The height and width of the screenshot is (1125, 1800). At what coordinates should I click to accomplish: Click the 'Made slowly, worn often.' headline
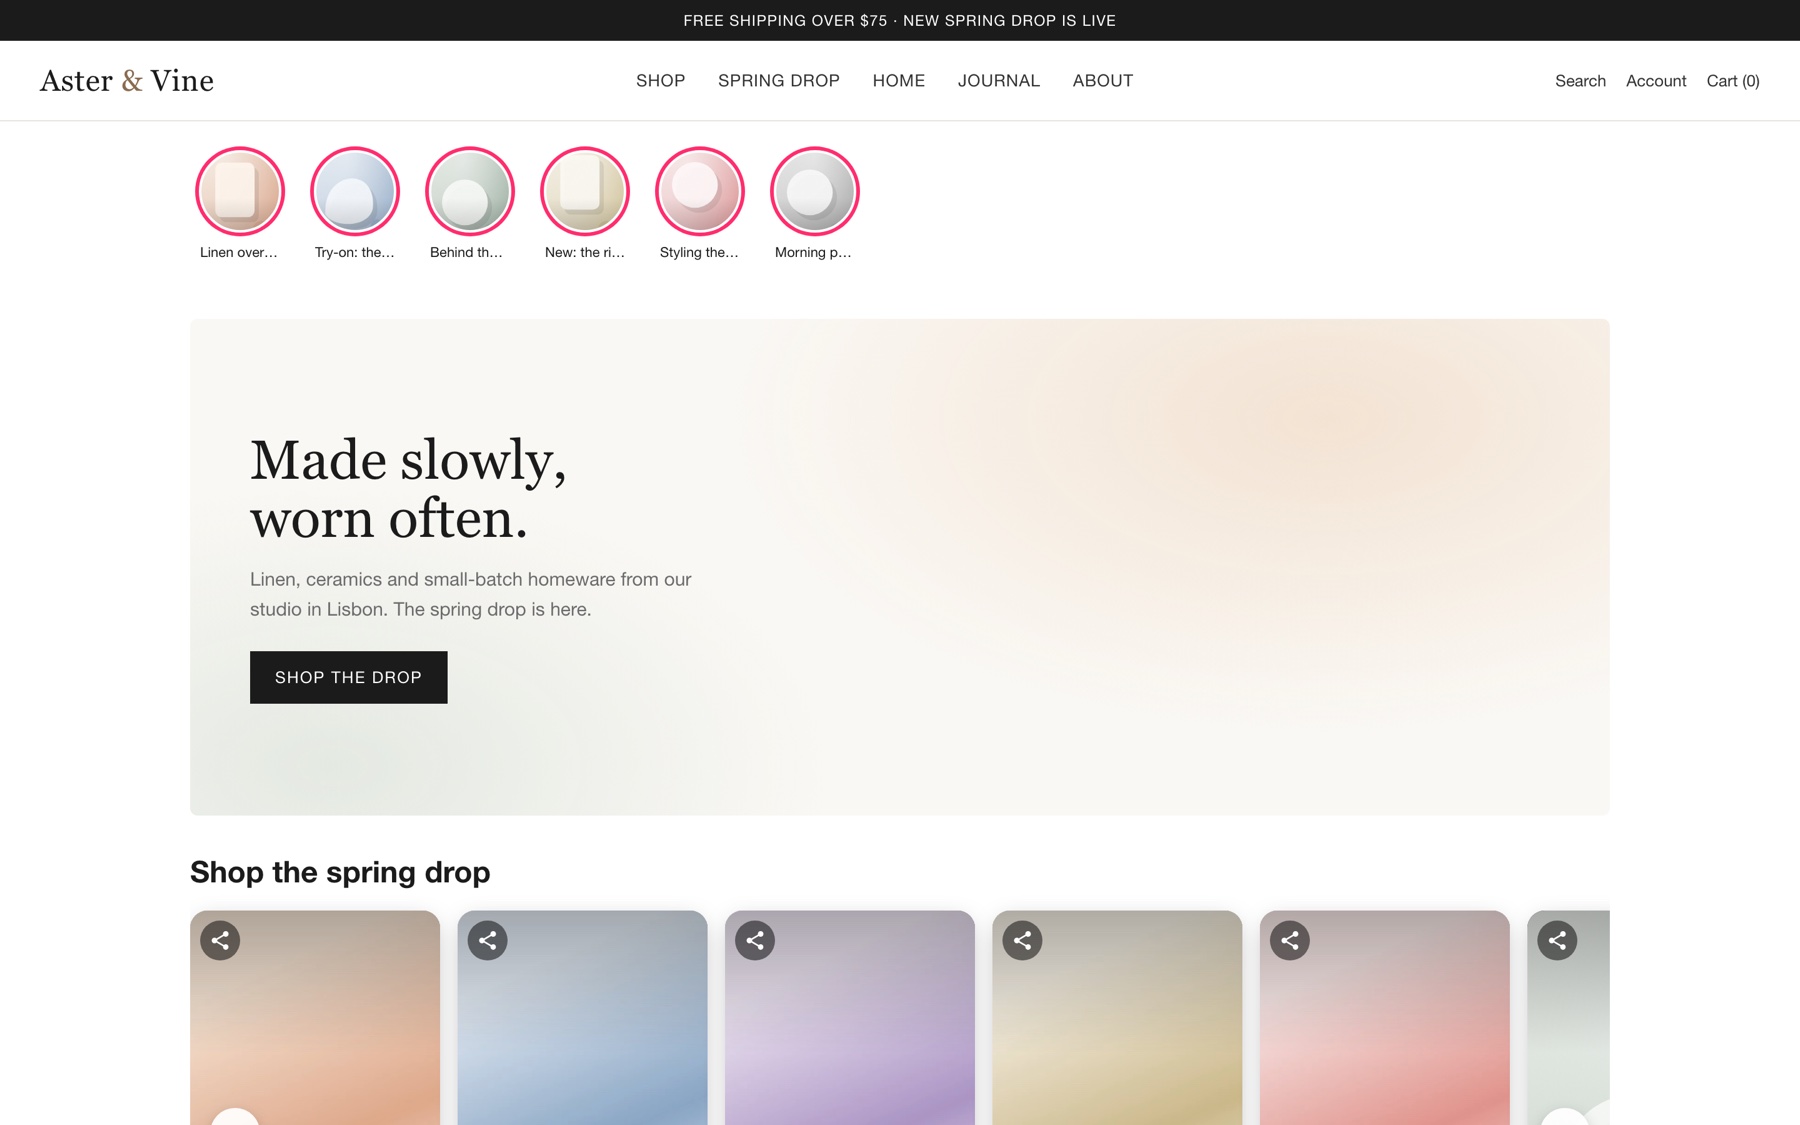point(408,489)
